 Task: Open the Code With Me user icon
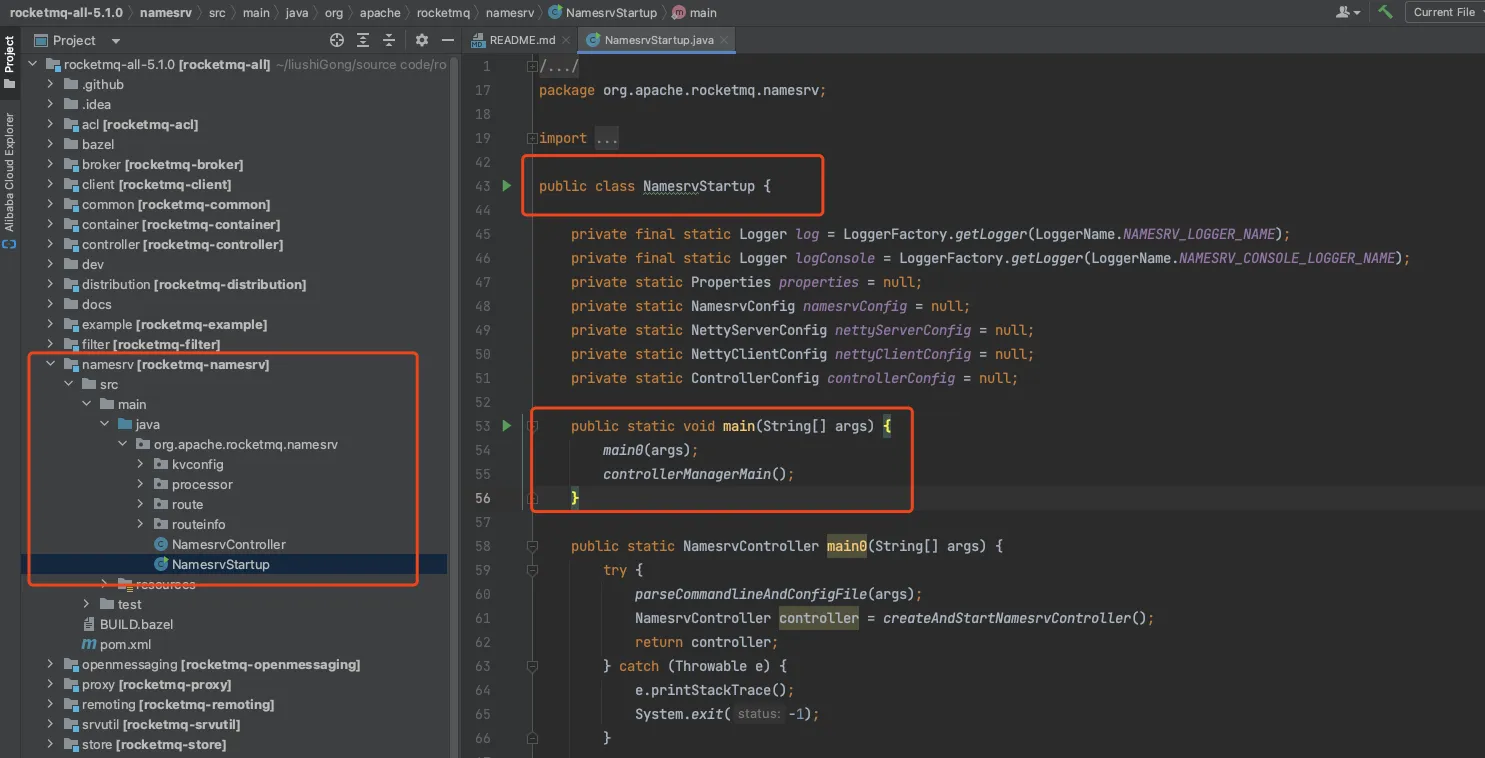coord(1347,12)
